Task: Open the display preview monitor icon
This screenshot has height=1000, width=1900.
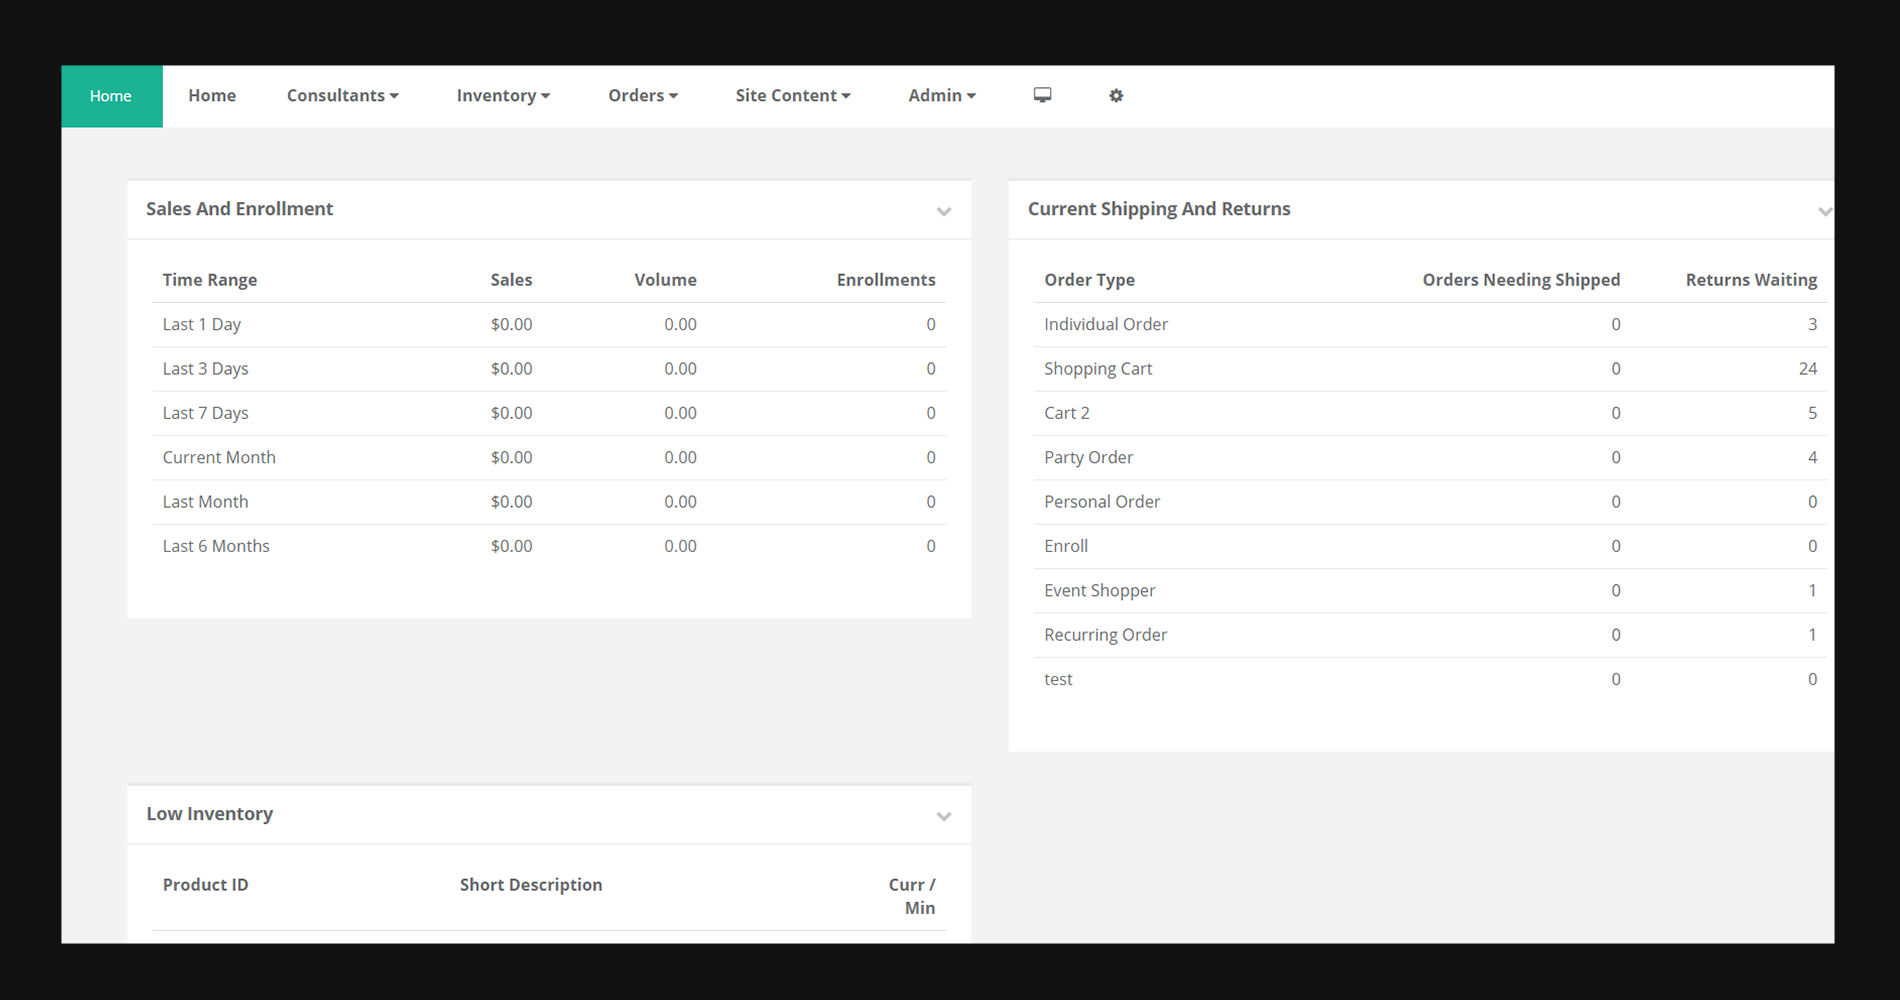Action: tap(1042, 95)
